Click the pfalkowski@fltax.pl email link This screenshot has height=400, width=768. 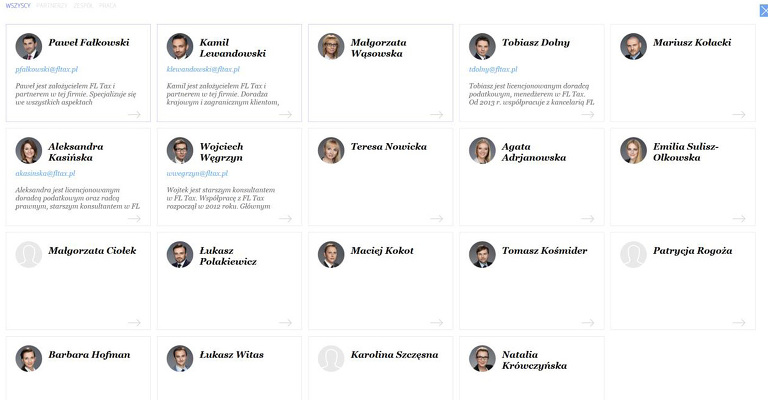pos(47,70)
